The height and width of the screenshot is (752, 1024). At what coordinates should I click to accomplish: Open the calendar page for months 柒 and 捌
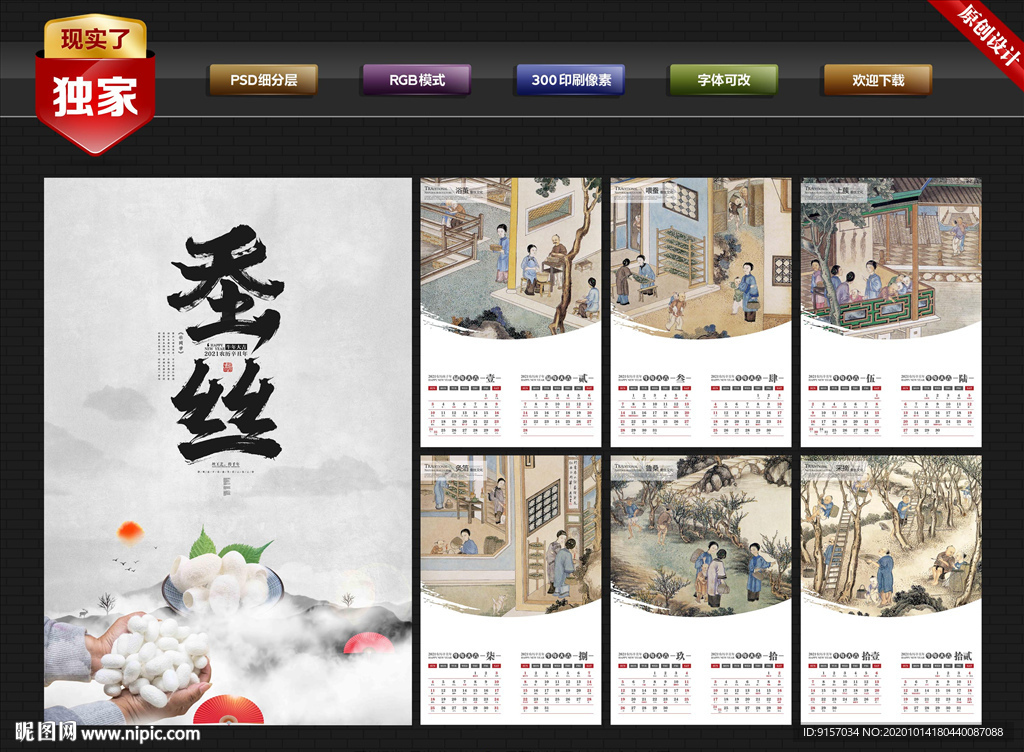pyautogui.click(x=511, y=590)
